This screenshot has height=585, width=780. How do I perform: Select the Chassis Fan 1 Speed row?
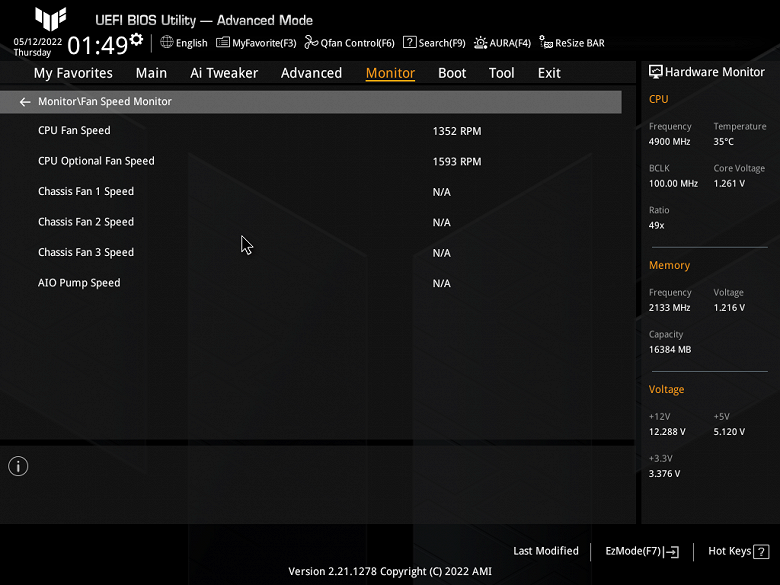click(x=310, y=192)
